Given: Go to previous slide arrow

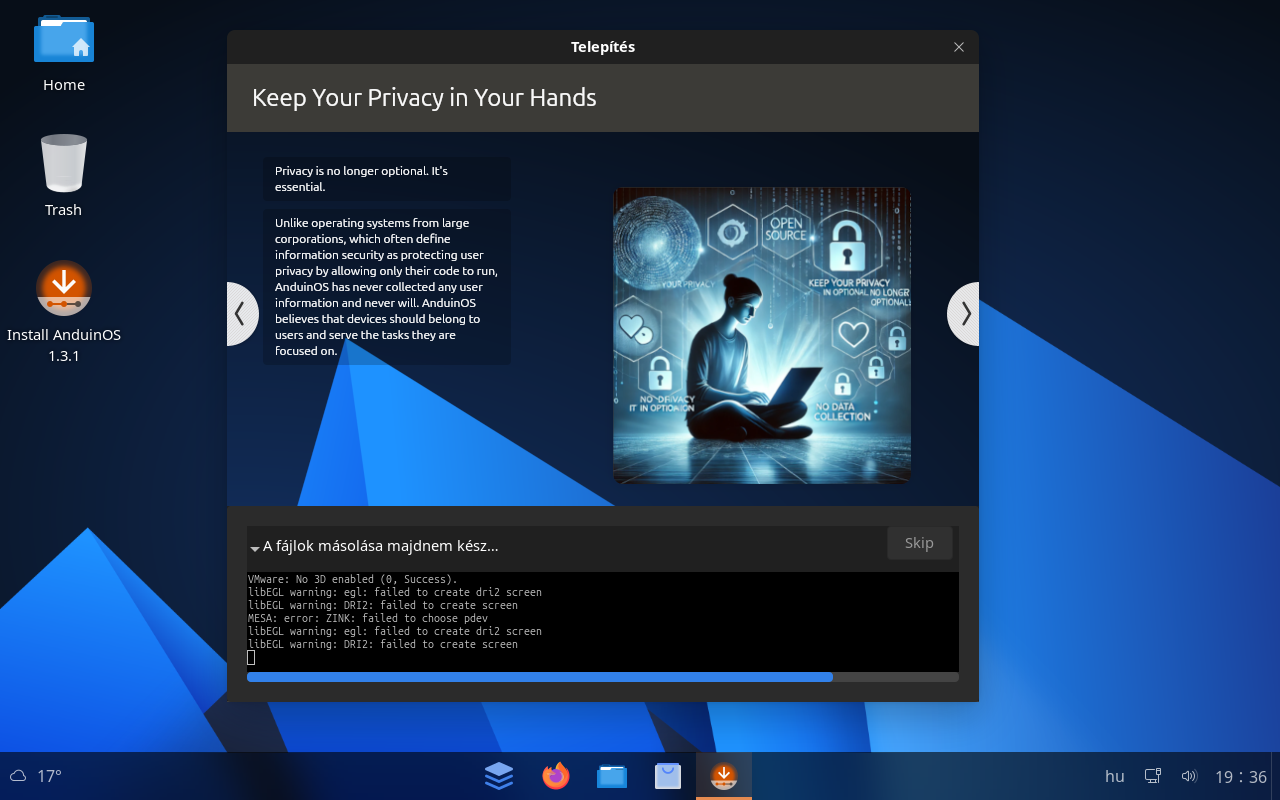Looking at the screenshot, I should click(x=240, y=314).
